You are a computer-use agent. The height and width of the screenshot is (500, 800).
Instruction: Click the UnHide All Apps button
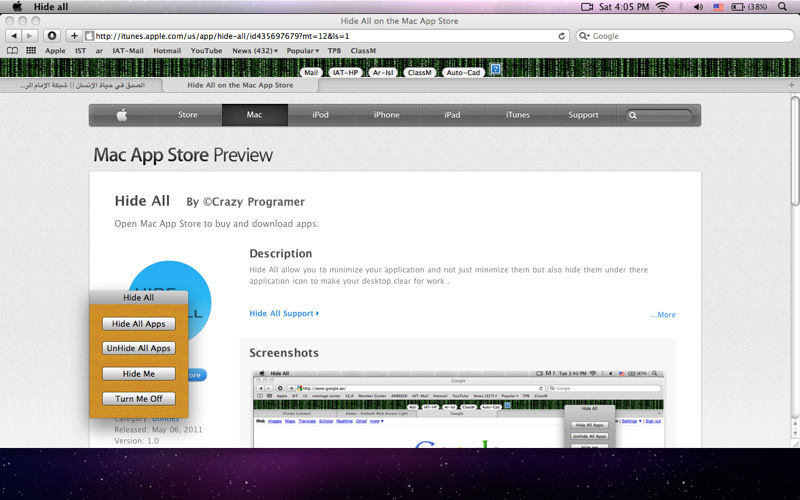coord(139,348)
